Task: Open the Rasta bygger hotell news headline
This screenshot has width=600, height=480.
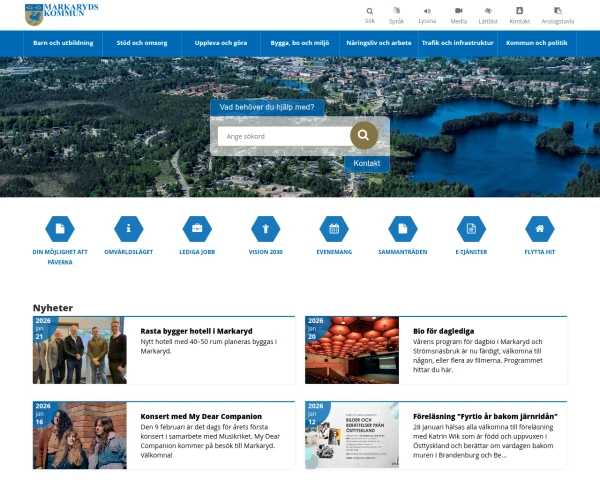Action: [x=194, y=330]
